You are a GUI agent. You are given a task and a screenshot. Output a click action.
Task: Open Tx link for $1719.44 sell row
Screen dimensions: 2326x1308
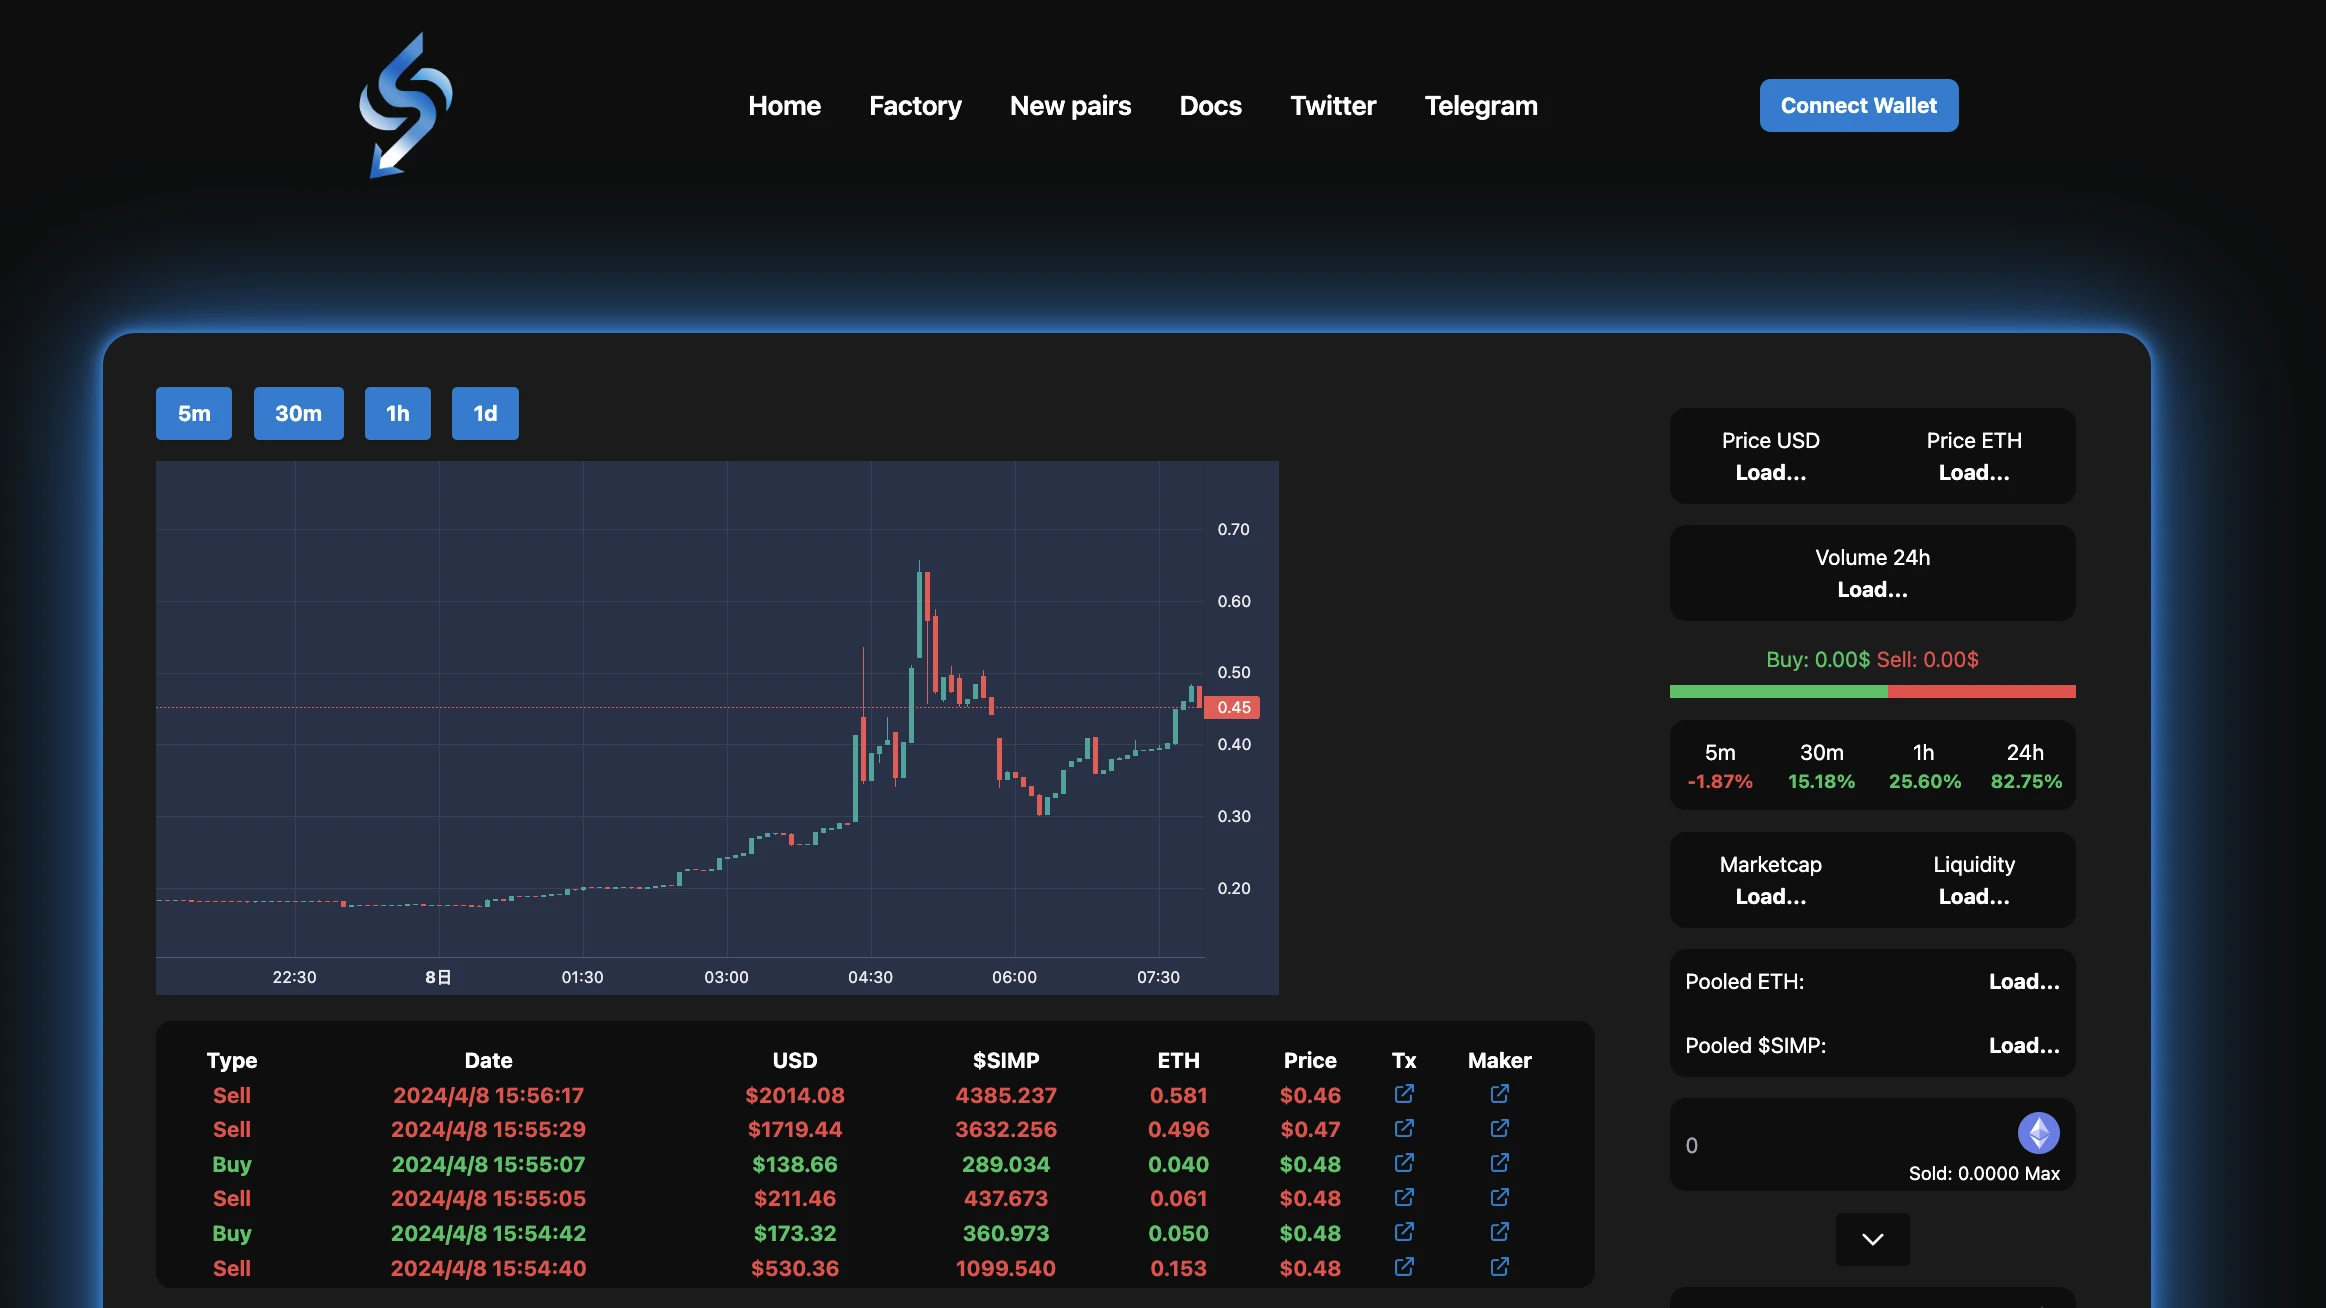click(1404, 1128)
